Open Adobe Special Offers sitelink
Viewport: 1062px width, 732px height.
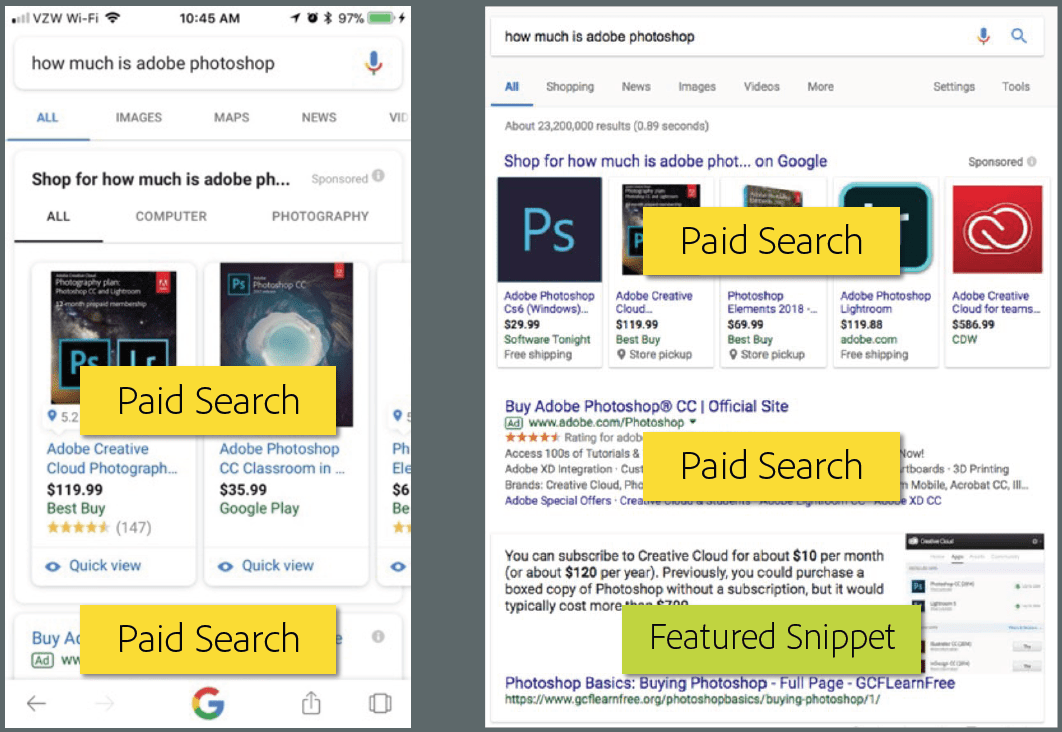[x=557, y=500]
